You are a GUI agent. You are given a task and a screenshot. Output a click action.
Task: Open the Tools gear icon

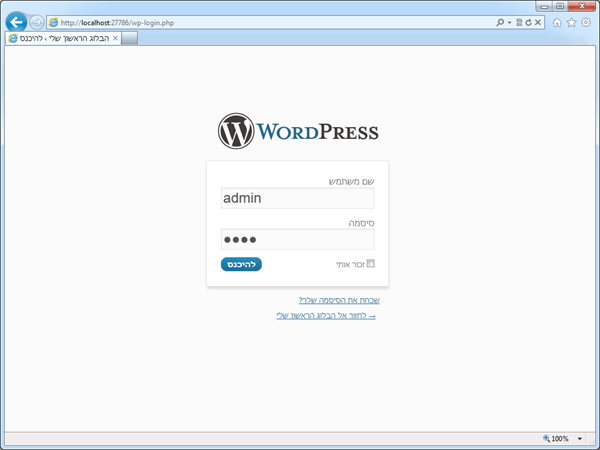pyautogui.click(x=586, y=22)
